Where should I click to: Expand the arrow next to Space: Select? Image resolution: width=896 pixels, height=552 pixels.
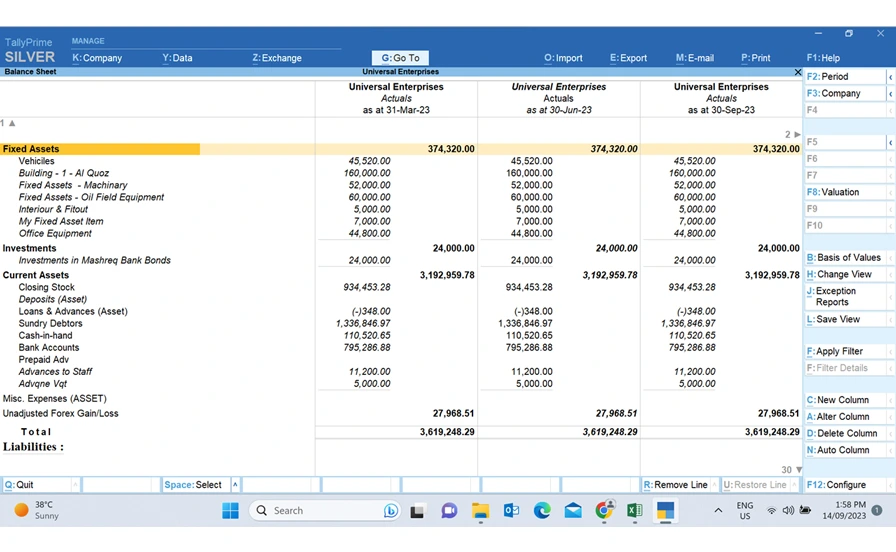tap(235, 485)
